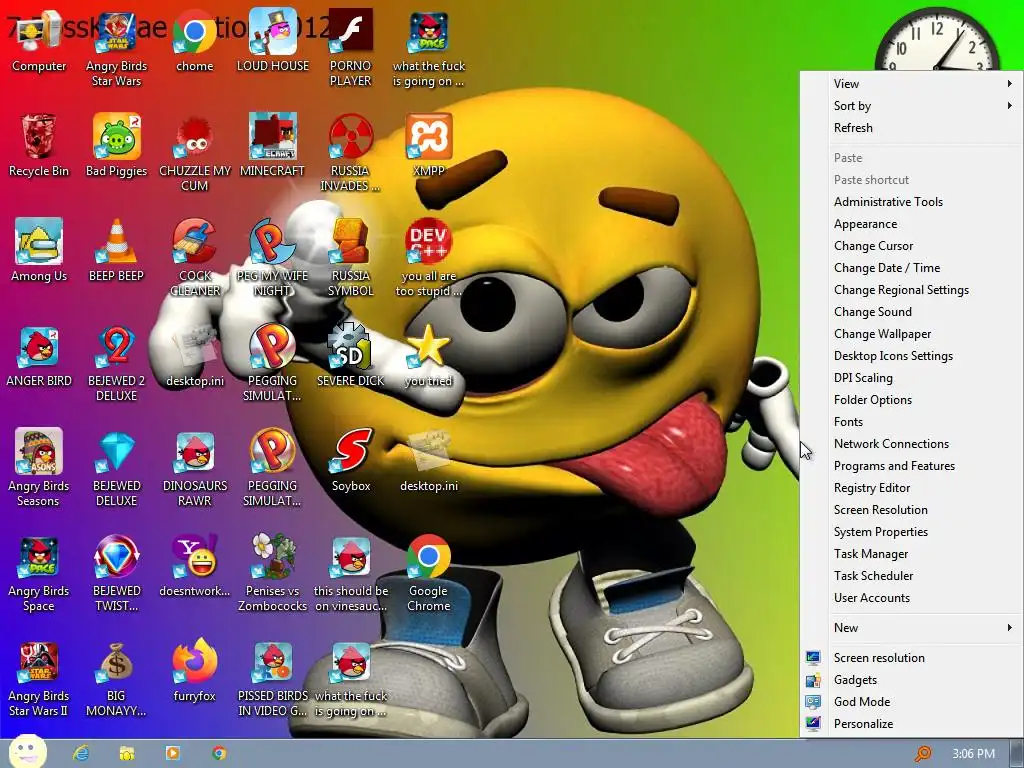This screenshot has width=1024, height=768.
Task: Click the XMPP shortcut icon
Action: [x=428, y=146]
